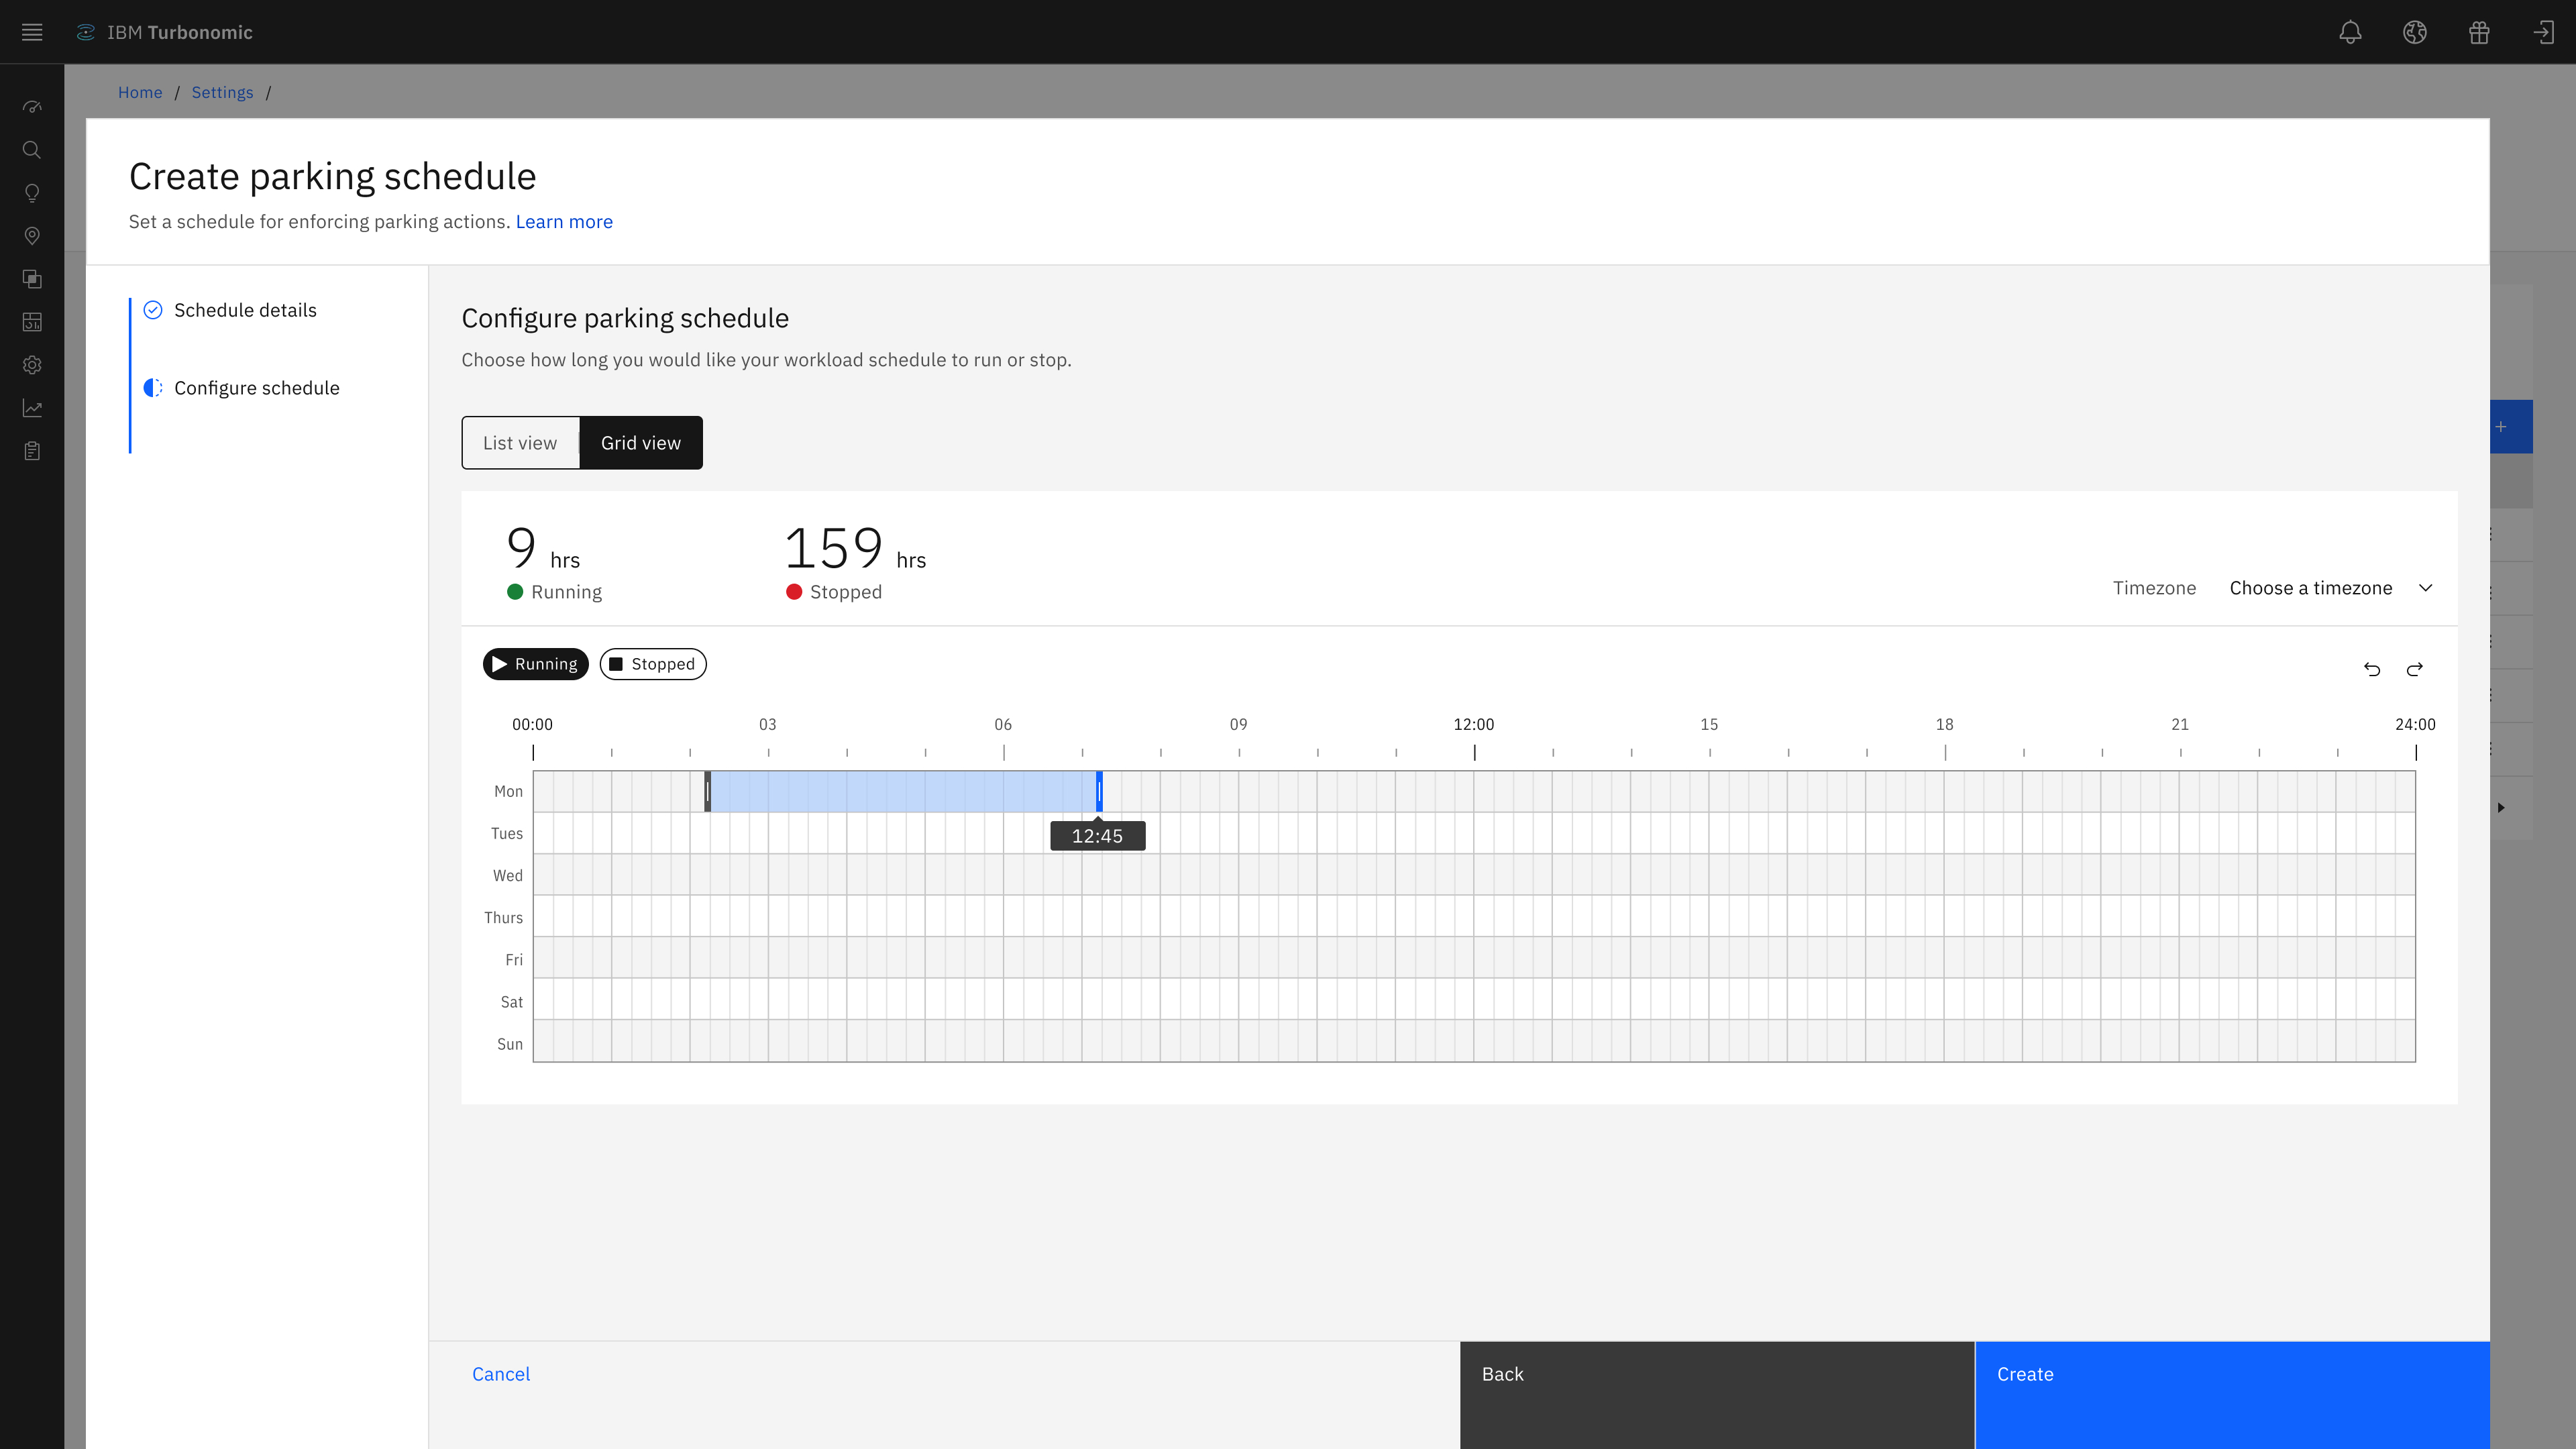The image size is (2576, 1449).
Task: Click Settings in the breadcrumb
Action: click(222, 92)
